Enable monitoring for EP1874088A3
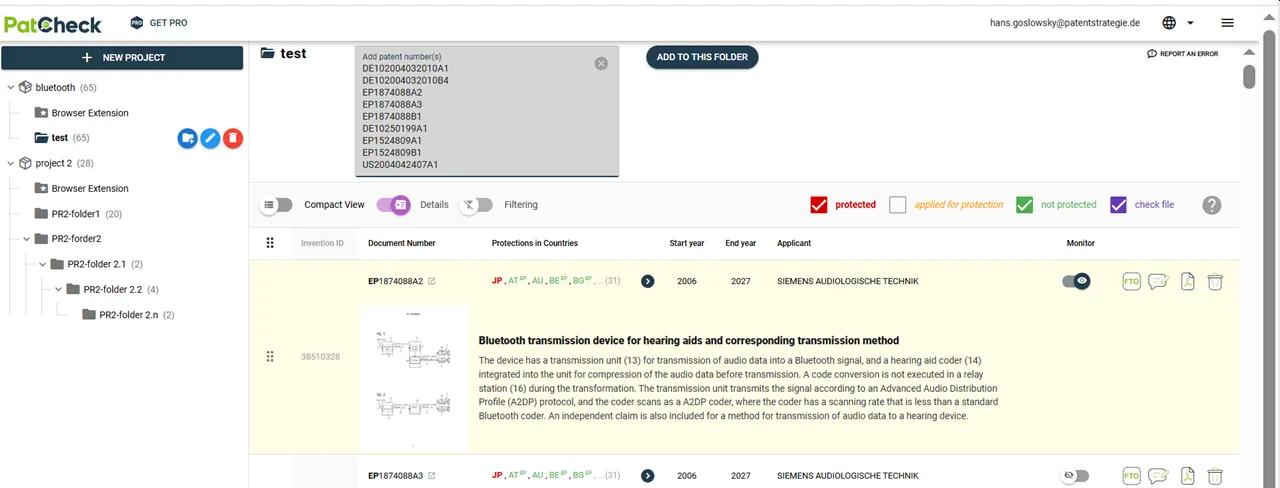Screen dimensions: 1280x488 point(1076,476)
